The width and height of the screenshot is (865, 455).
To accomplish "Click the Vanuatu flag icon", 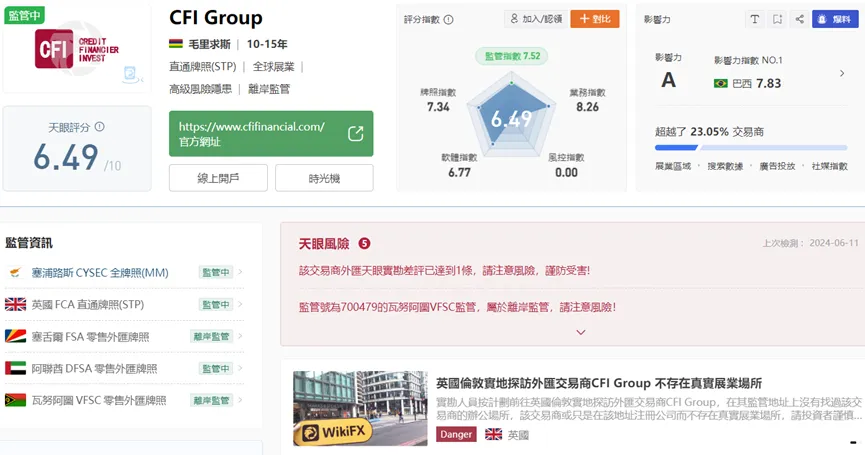I will (x=15, y=400).
